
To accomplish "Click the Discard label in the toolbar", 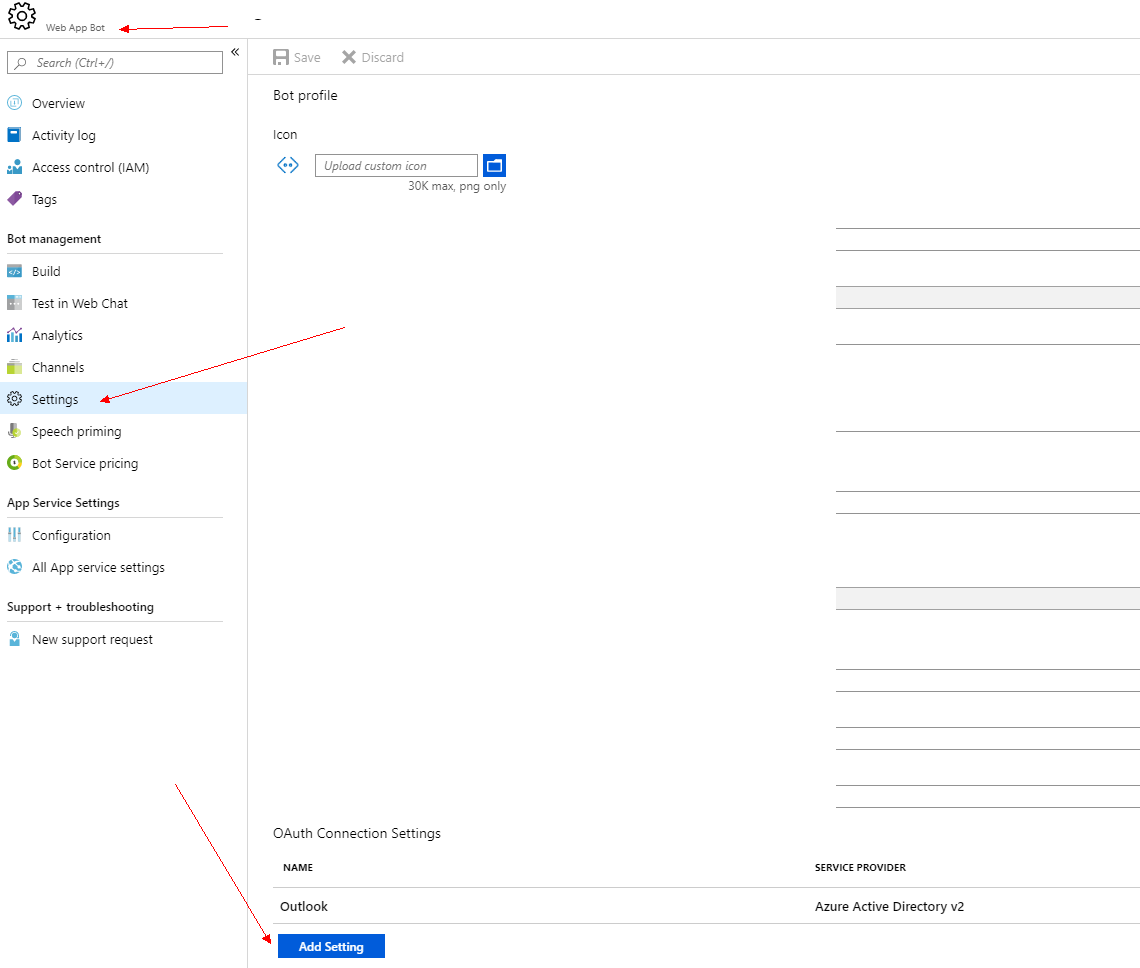I will click(x=382, y=57).
